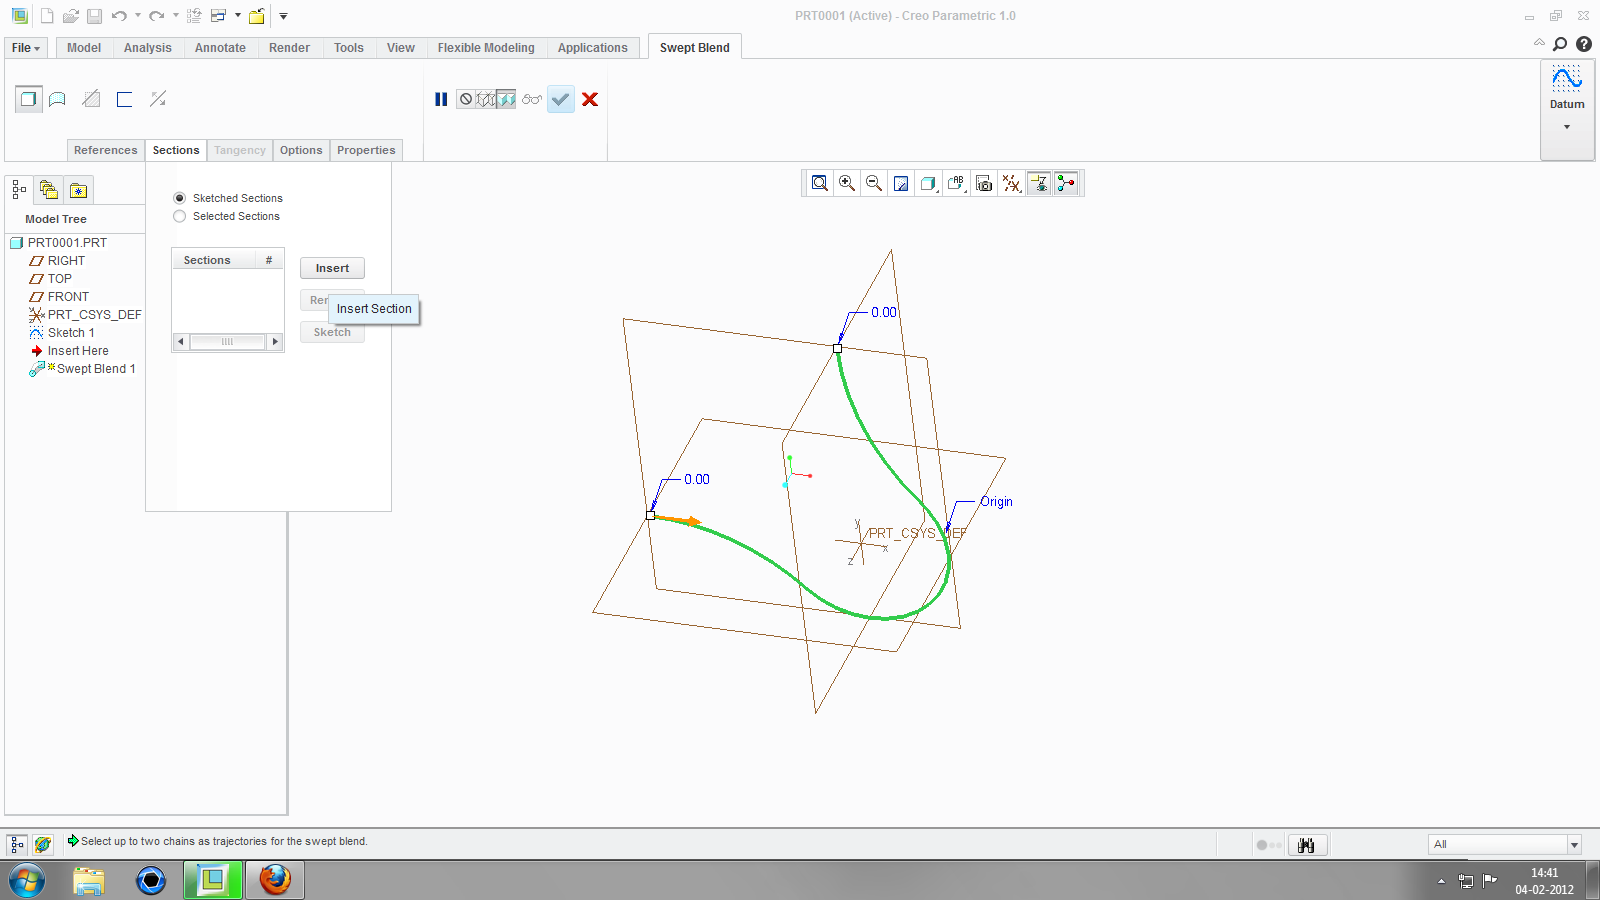Open the Options panel tab
Viewport: 1600px width, 900px height.
301,150
